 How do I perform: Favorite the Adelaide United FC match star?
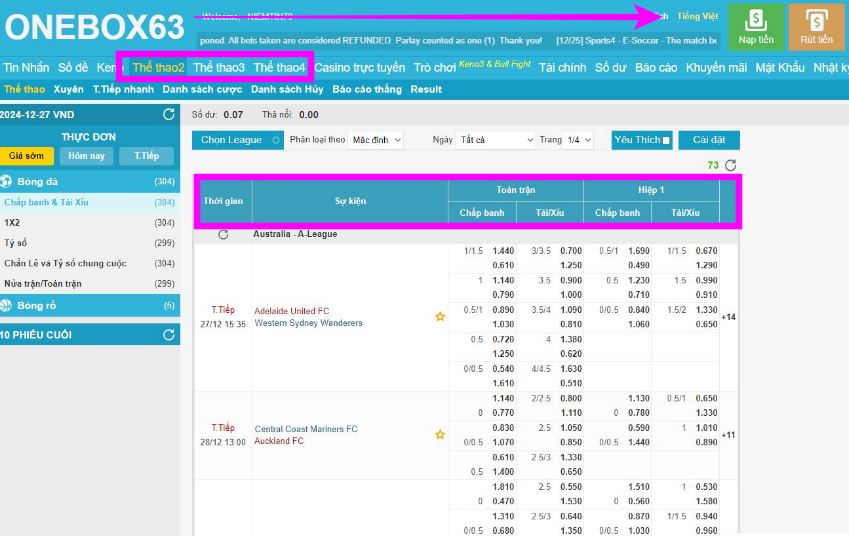click(440, 317)
